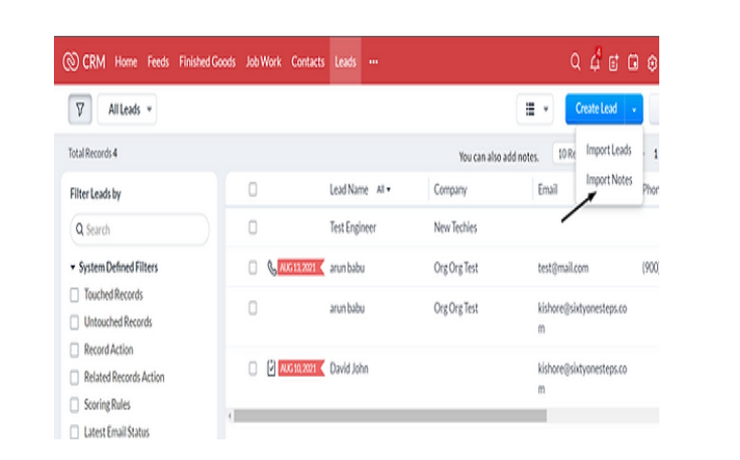
Task: Enable Touched Records filter
Action: pyautogui.click(x=74, y=295)
